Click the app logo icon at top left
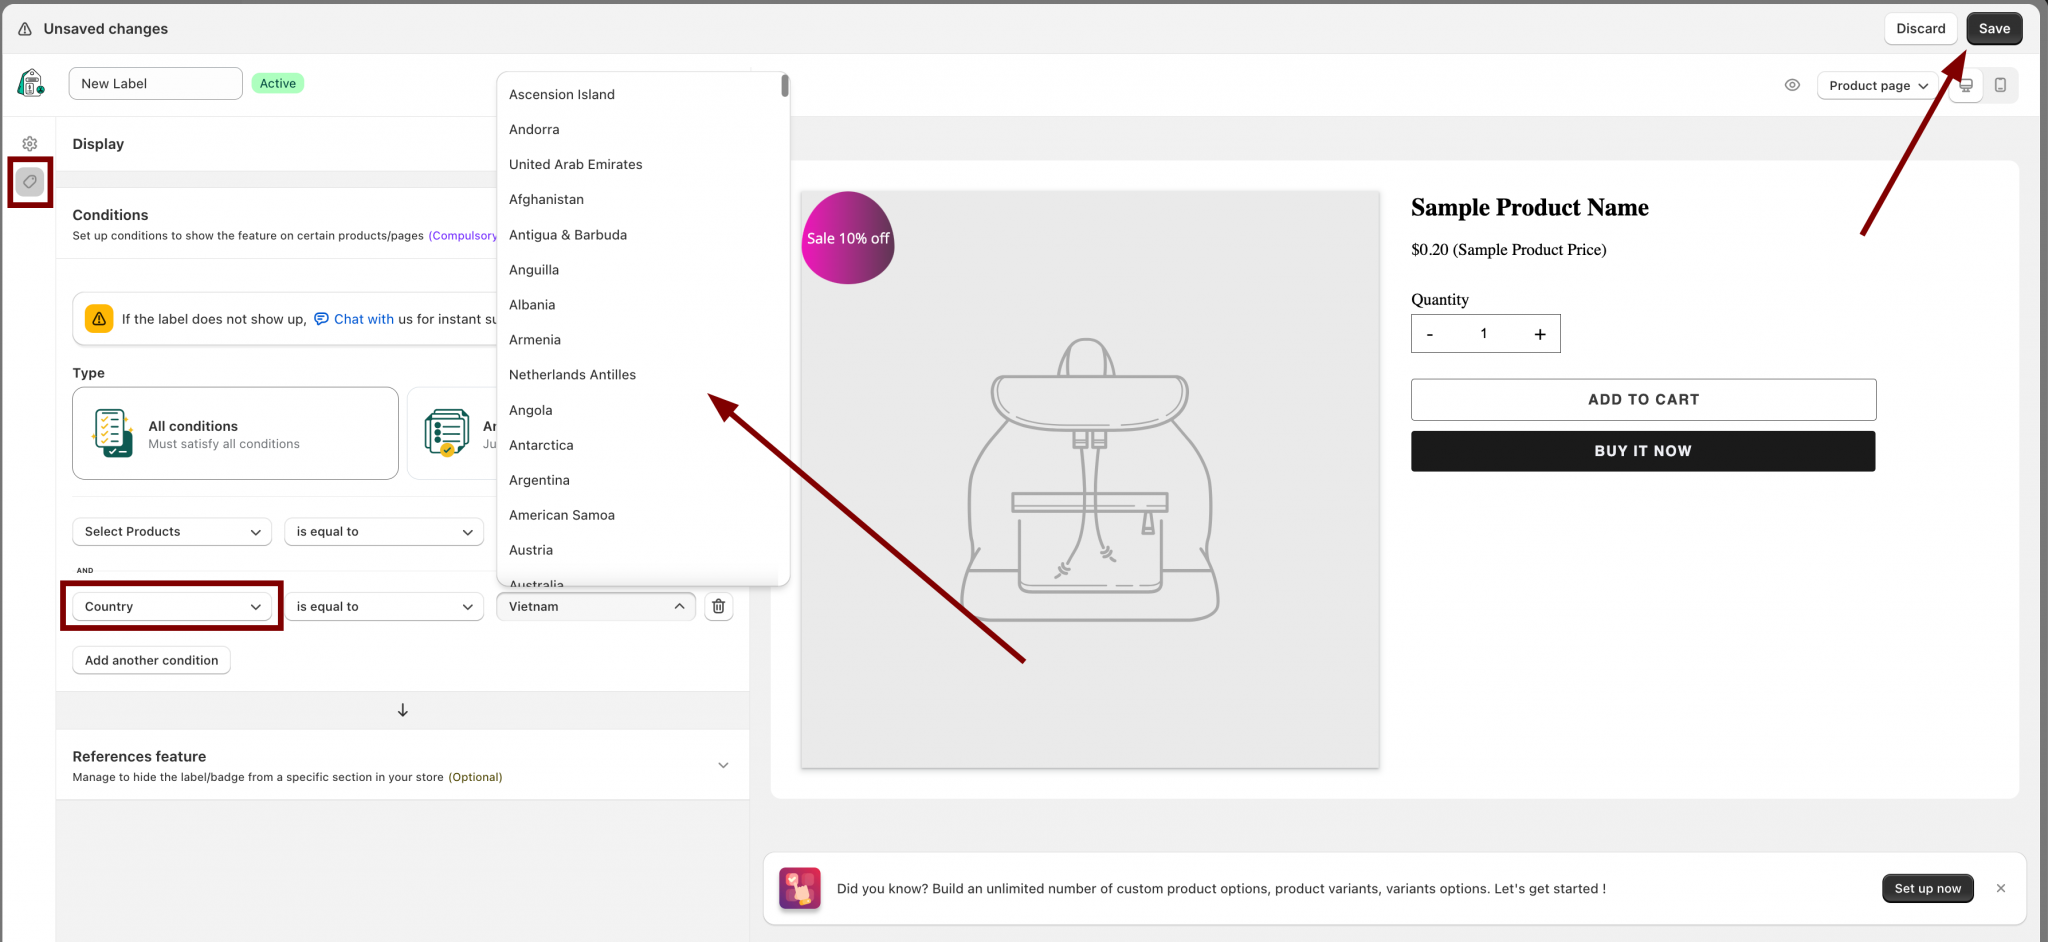Image resolution: width=2048 pixels, height=942 pixels. [x=31, y=83]
